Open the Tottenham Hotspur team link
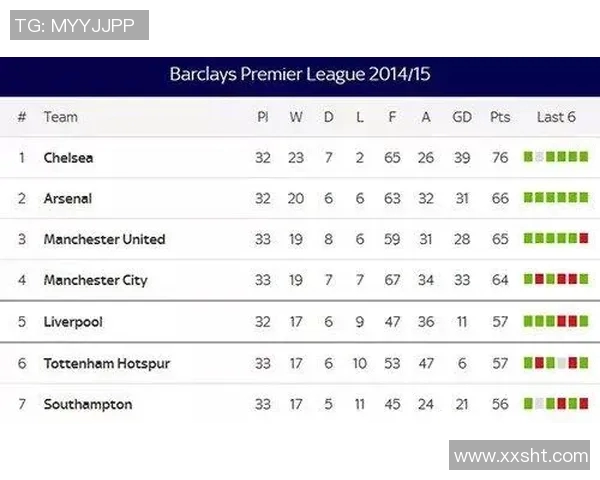600x480 pixels. pos(106,363)
